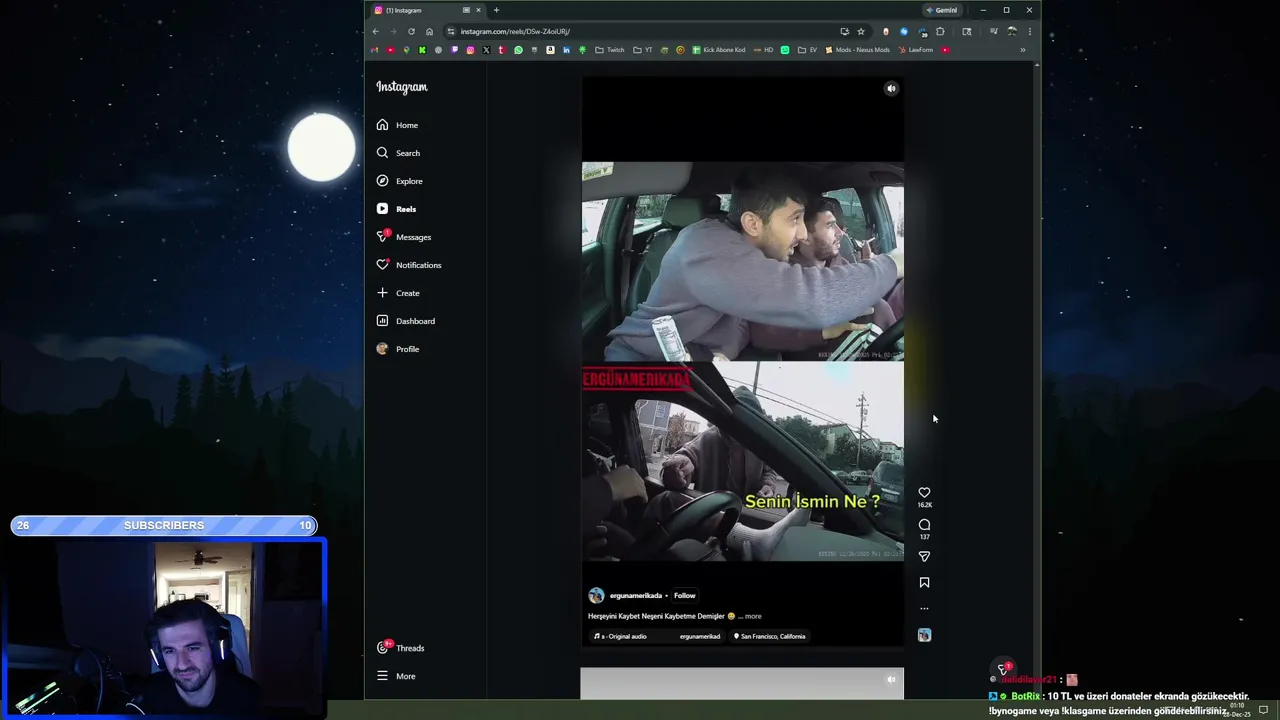Follow the ergunamerikada account

click(x=684, y=596)
